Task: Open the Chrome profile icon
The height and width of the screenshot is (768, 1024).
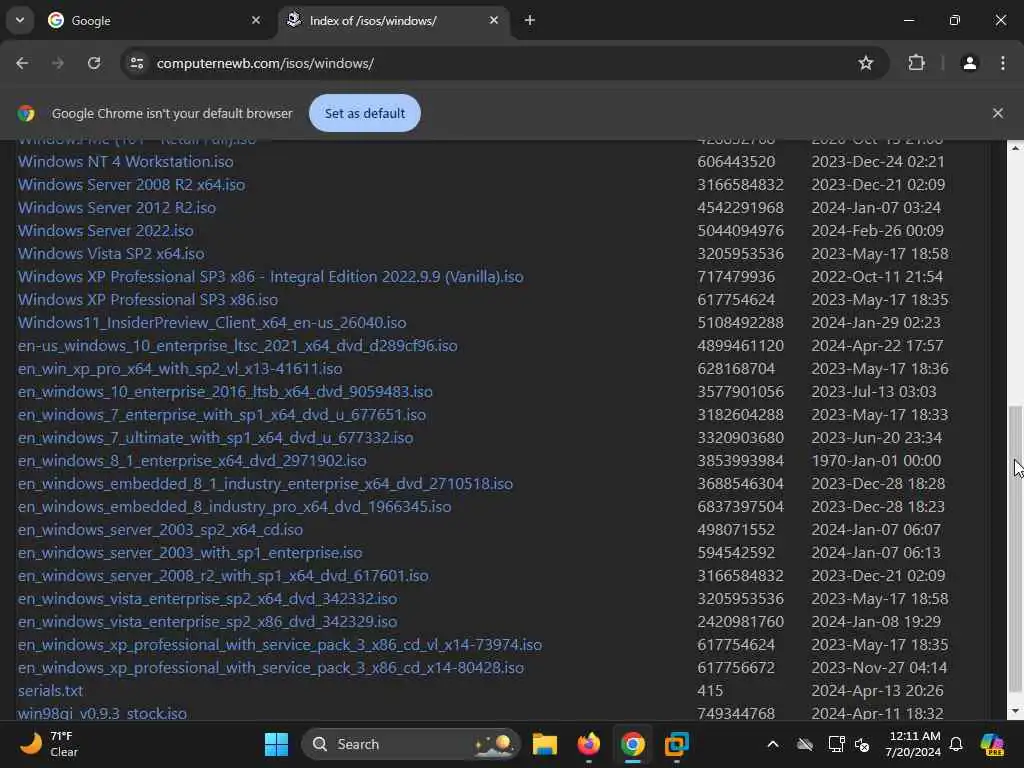Action: (x=969, y=63)
